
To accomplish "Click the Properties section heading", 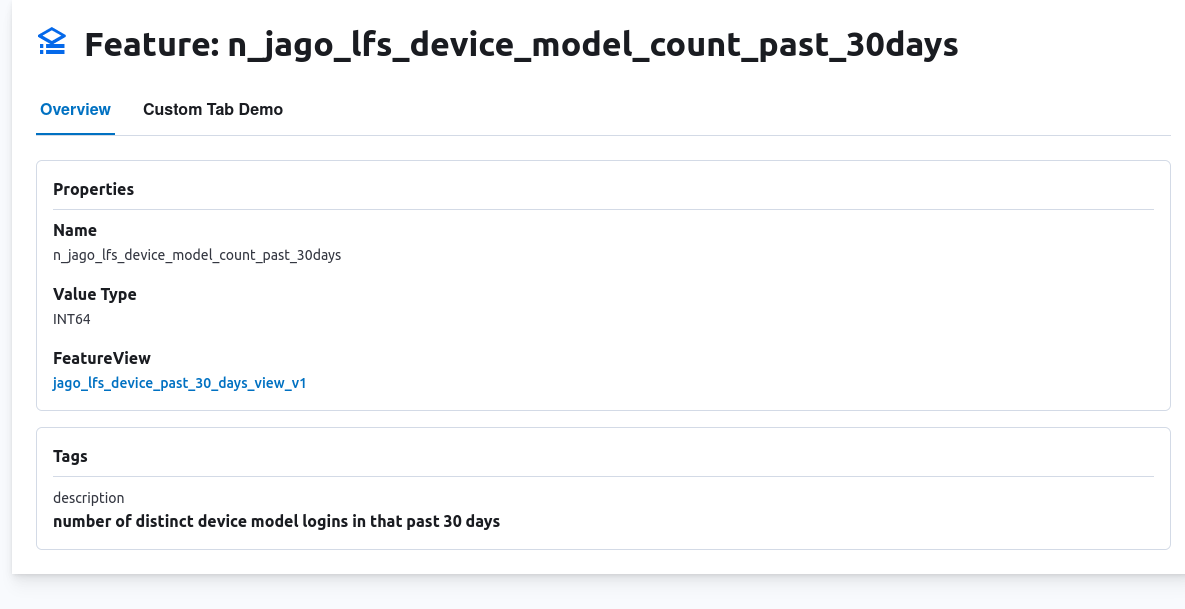I will (93, 189).
